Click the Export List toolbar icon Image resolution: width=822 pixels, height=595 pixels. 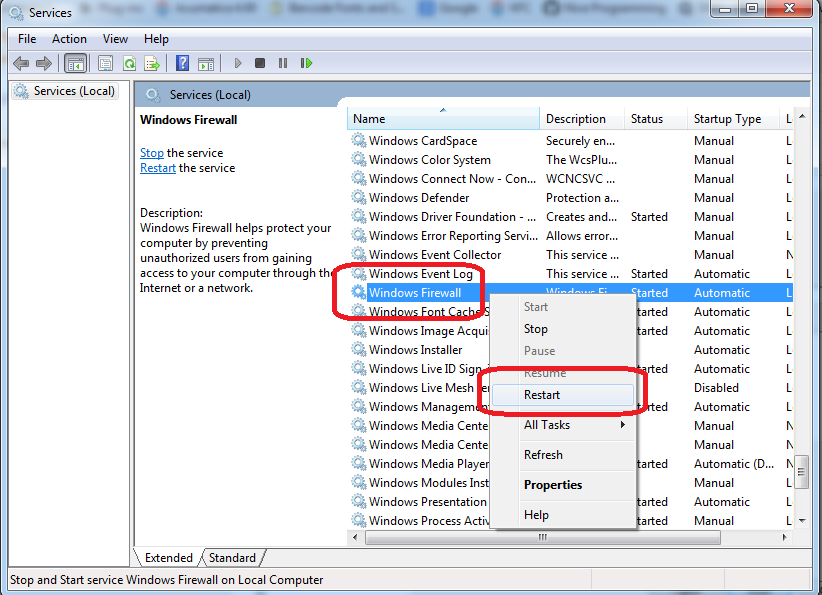pyautogui.click(x=153, y=64)
